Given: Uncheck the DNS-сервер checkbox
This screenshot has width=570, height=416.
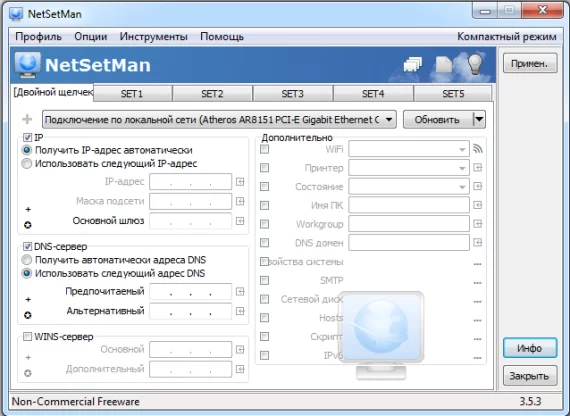Looking at the screenshot, I should click(x=27, y=247).
